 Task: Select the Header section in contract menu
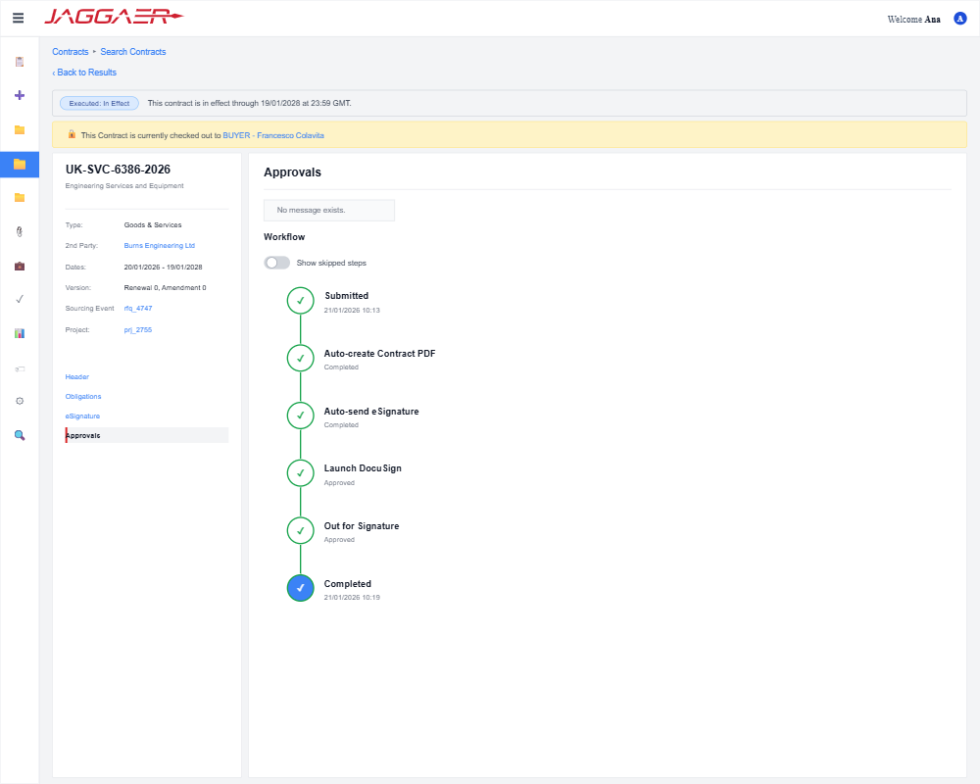(77, 377)
